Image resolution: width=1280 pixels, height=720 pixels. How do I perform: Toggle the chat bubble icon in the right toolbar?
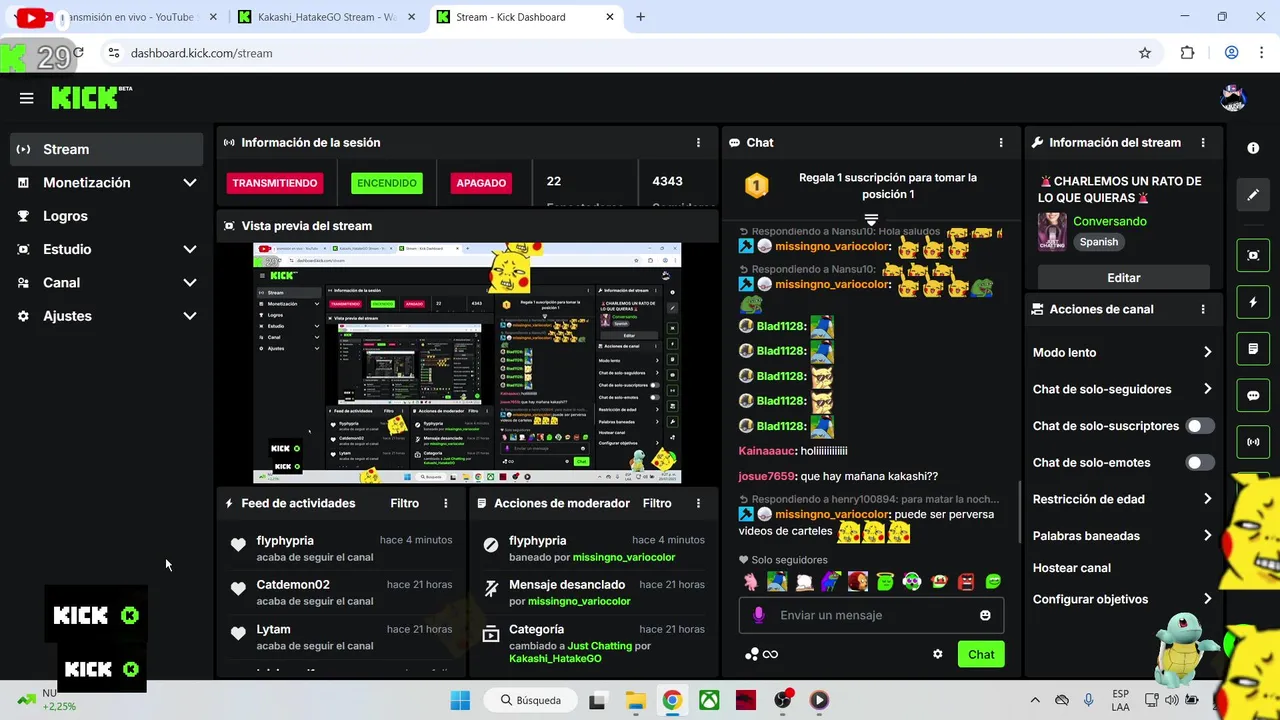click(x=1253, y=396)
